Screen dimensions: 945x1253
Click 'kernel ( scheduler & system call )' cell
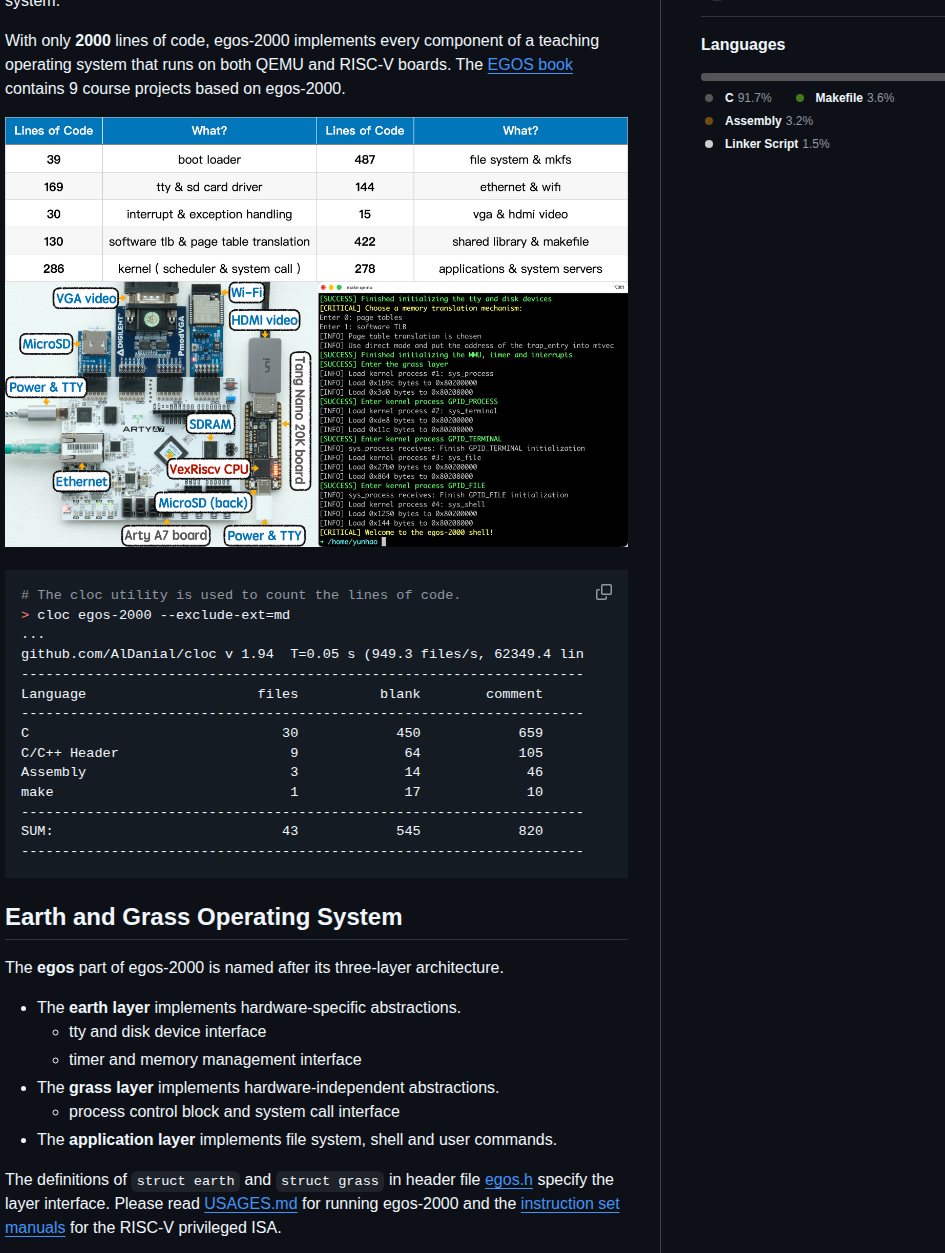(x=209, y=268)
